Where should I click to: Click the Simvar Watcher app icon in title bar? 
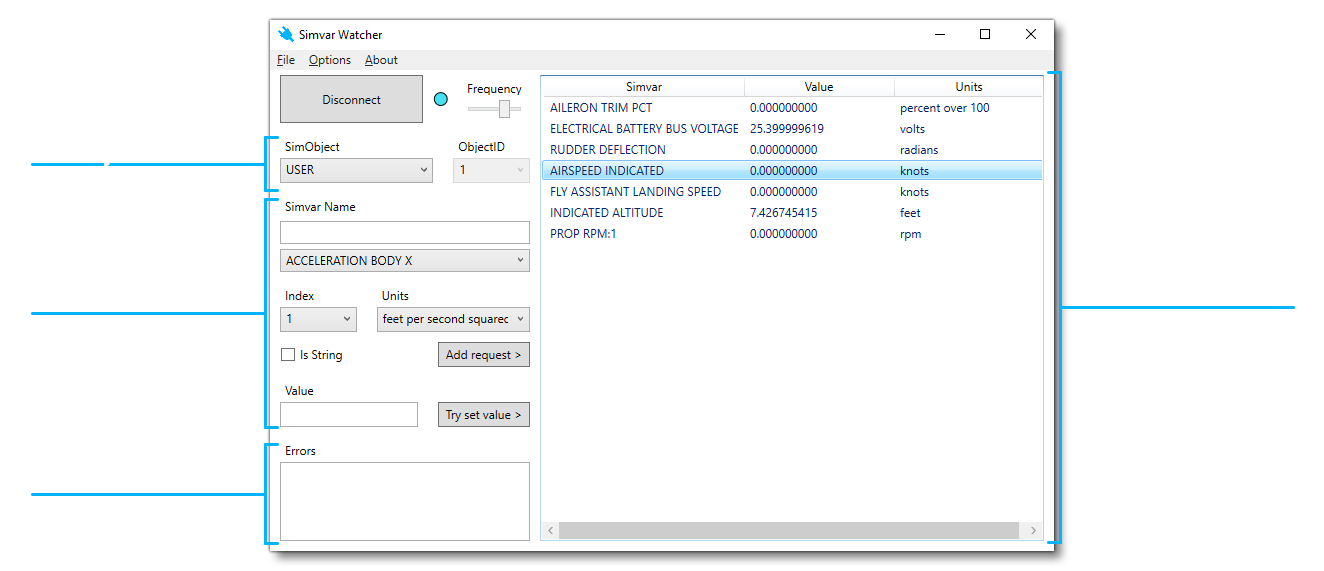(286, 34)
